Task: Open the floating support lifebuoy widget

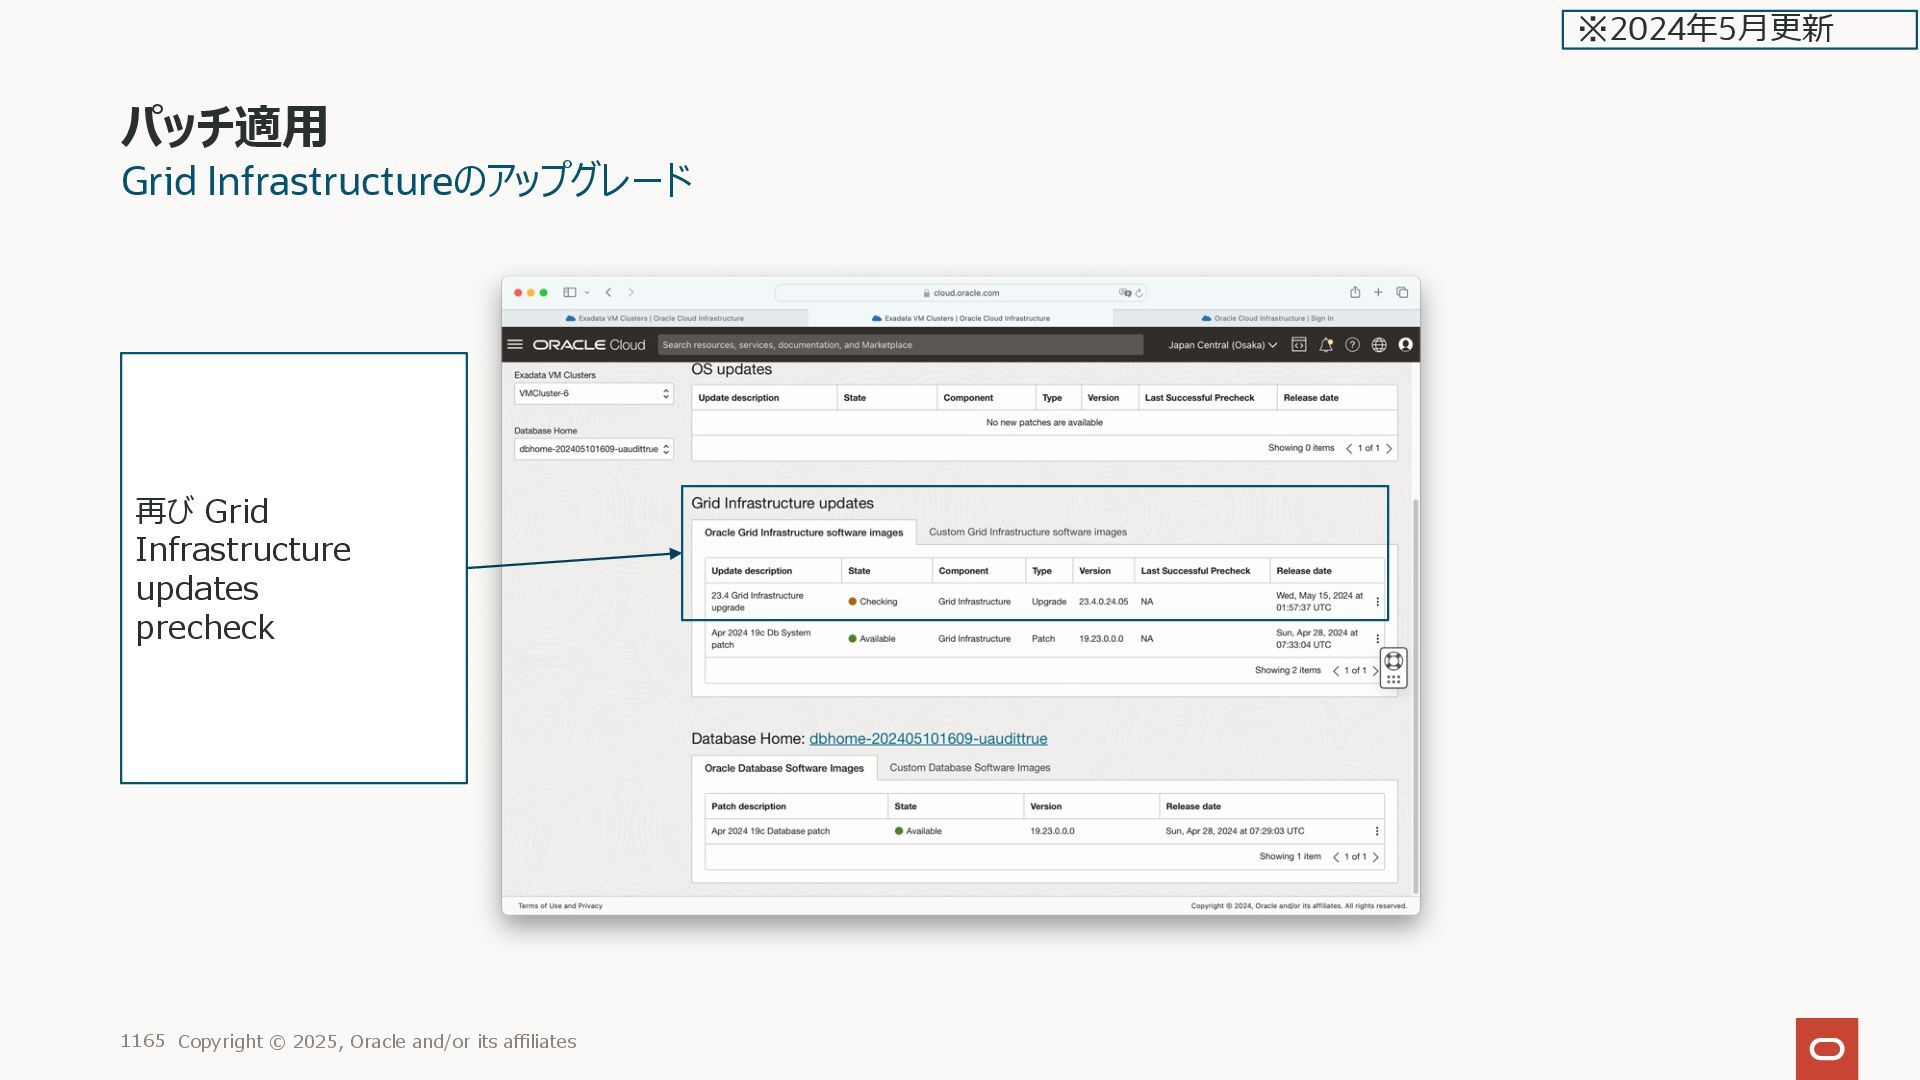Action: [x=1393, y=661]
